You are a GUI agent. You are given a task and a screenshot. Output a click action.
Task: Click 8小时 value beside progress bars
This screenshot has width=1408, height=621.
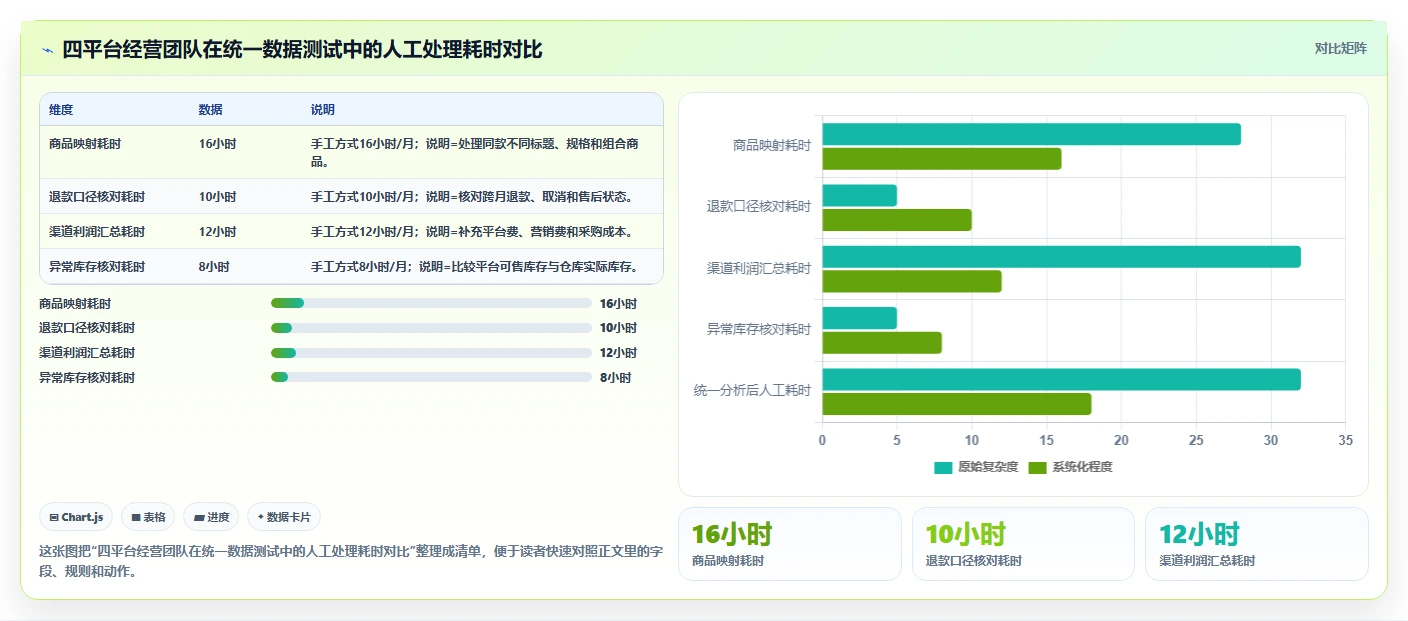click(x=615, y=378)
